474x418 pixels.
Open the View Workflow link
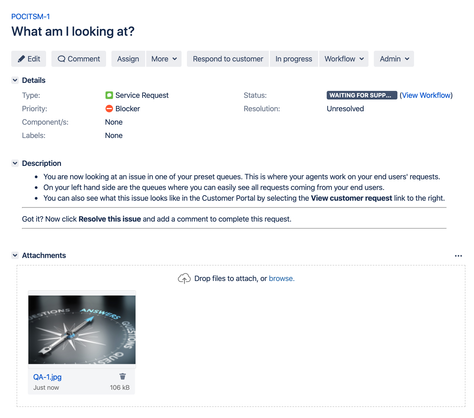tap(426, 95)
